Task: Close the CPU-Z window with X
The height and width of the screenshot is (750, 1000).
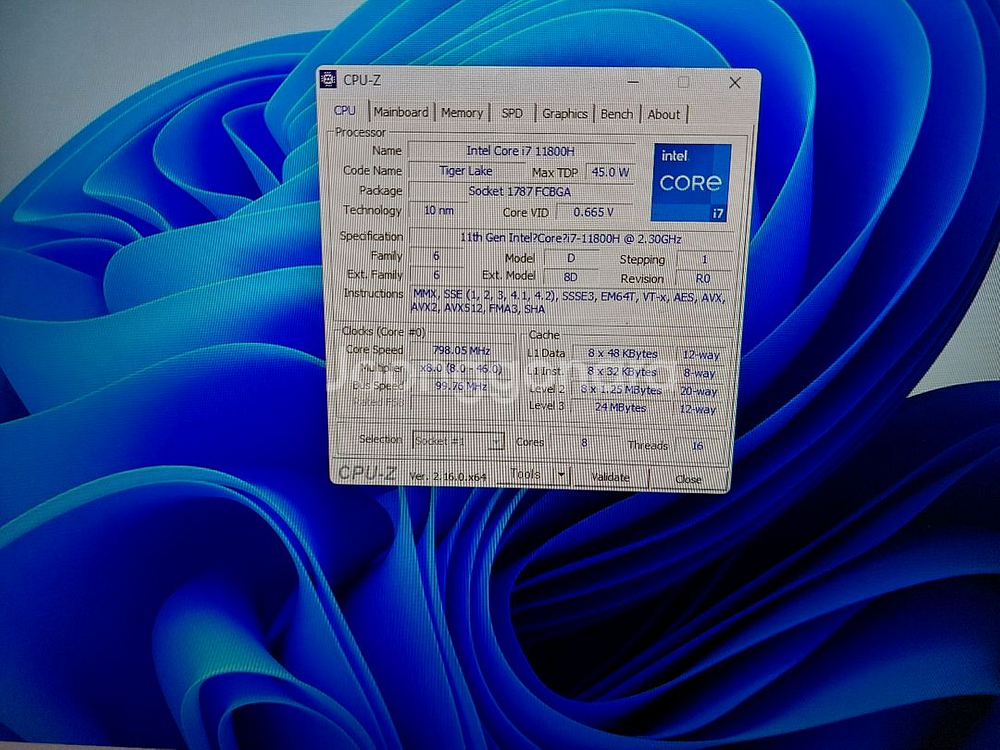Action: pos(735,83)
